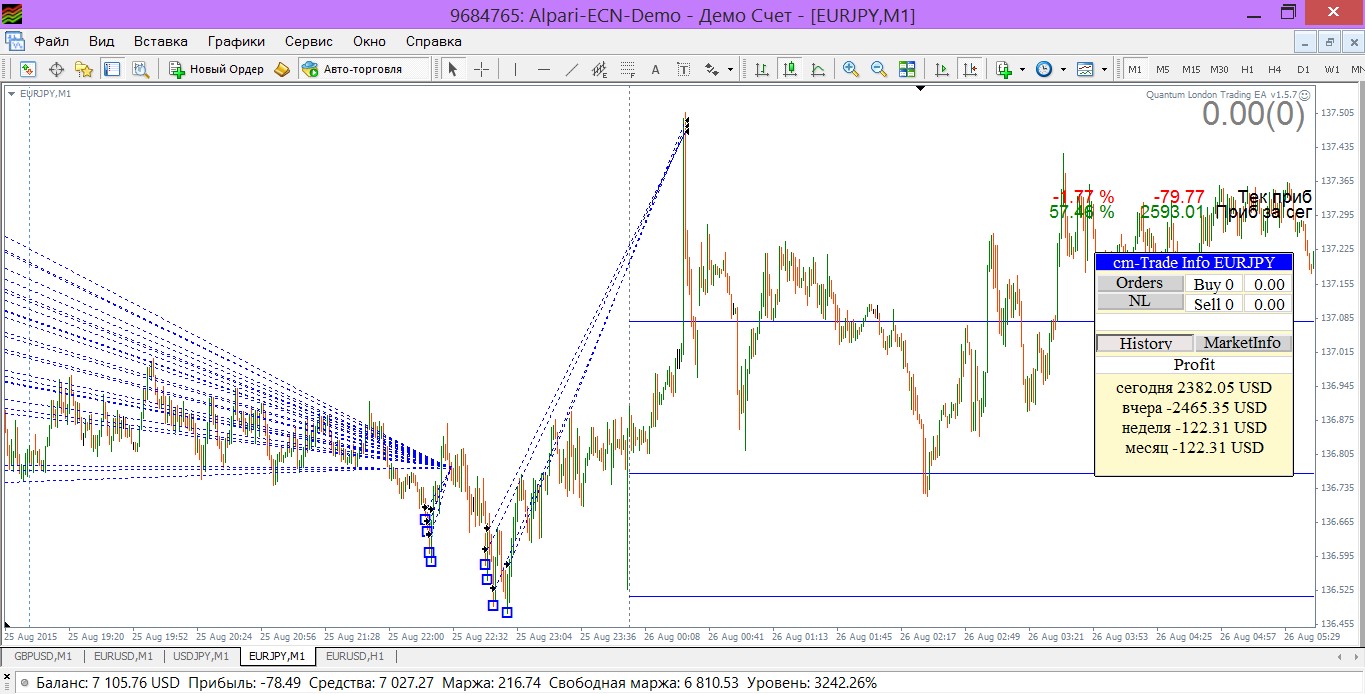Select the equidistant channel tool
The width and height of the screenshot is (1365, 694).
pos(599,69)
